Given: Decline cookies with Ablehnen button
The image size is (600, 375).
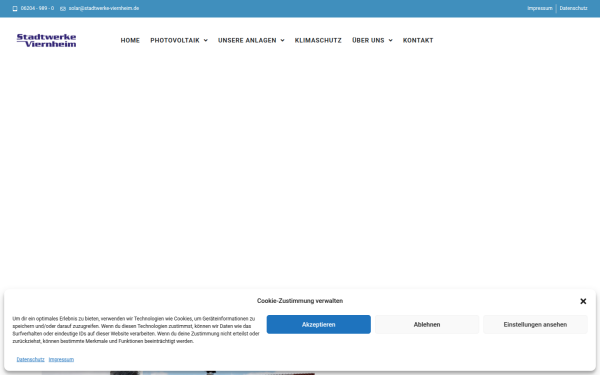Looking at the screenshot, I should [x=427, y=324].
